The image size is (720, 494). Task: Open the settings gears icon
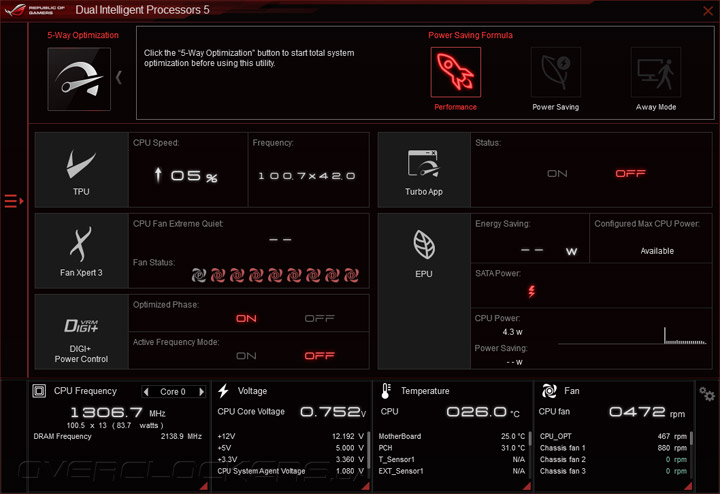707,394
